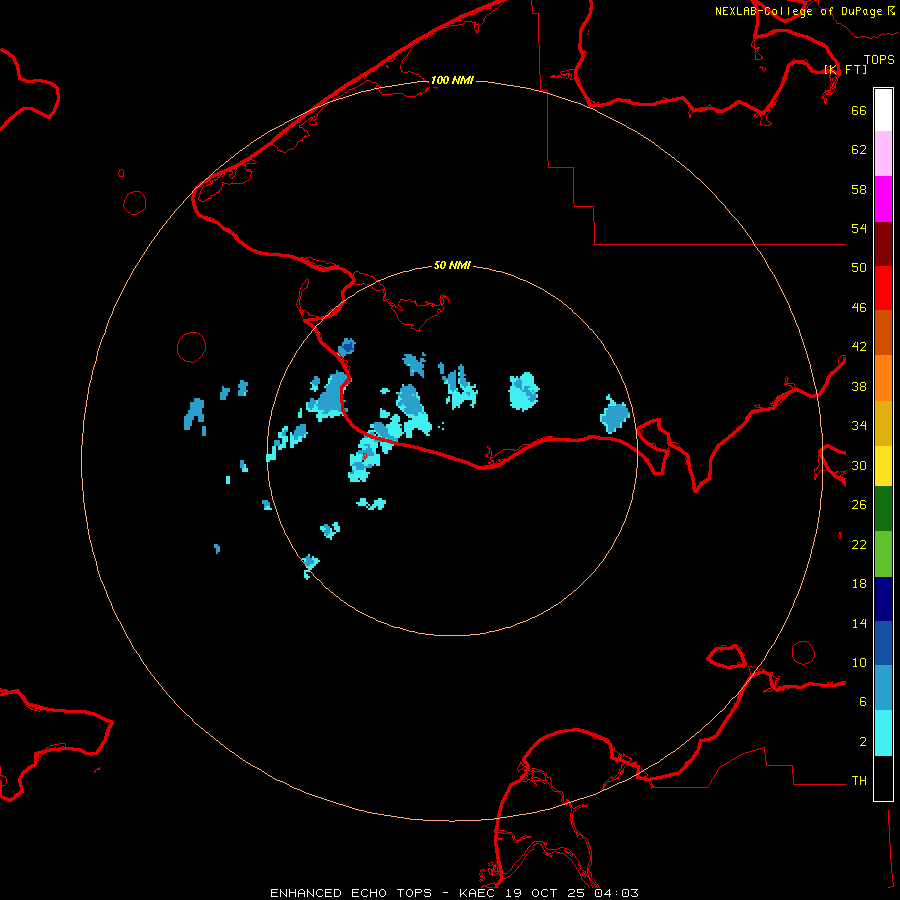Click the 22 value on the scale
The image size is (900, 900).
tap(859, 545)
